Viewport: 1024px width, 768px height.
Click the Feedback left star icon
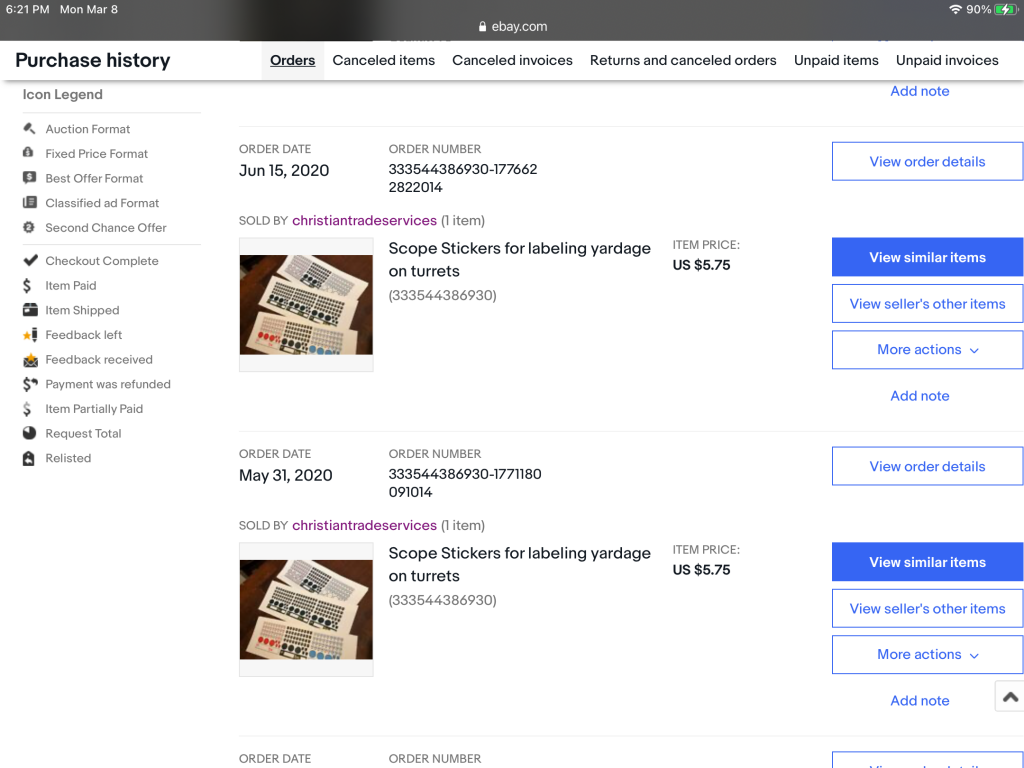pos(30,335)
